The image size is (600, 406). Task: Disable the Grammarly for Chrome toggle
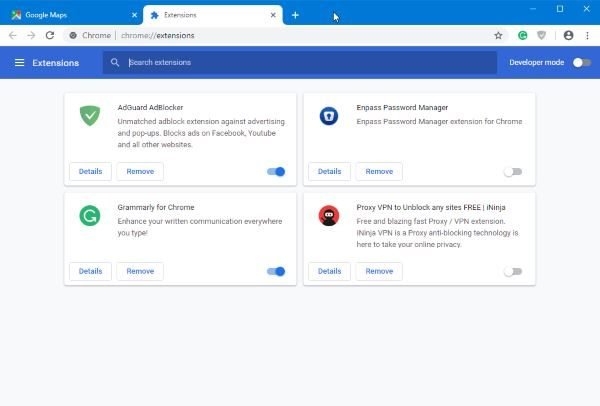pos(276,272)
